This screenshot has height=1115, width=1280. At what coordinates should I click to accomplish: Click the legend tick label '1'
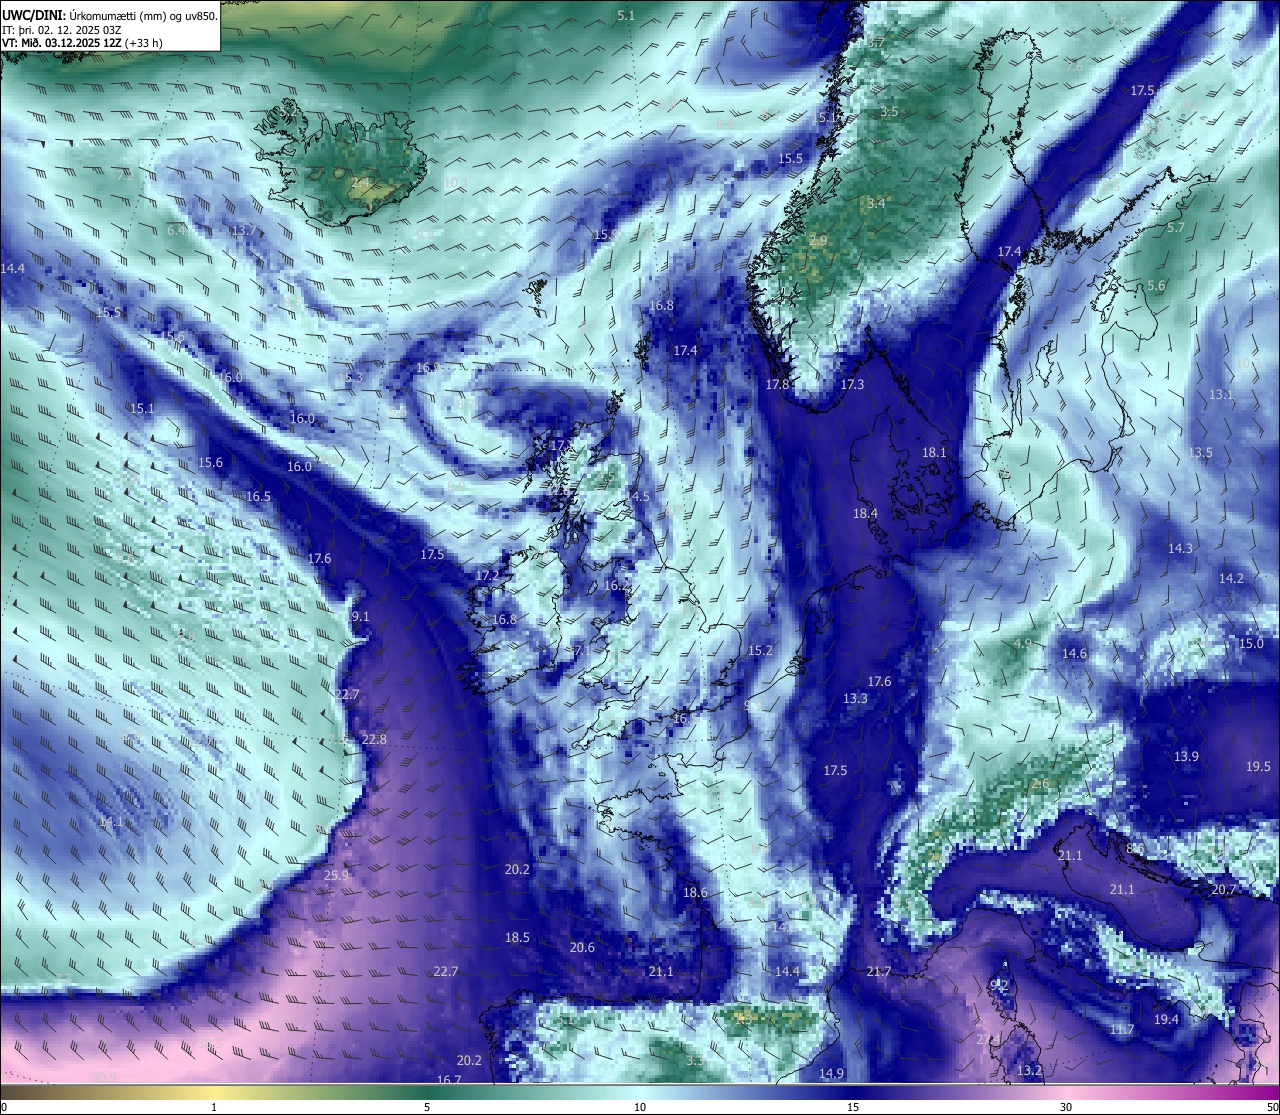(x=214, y=1107)
